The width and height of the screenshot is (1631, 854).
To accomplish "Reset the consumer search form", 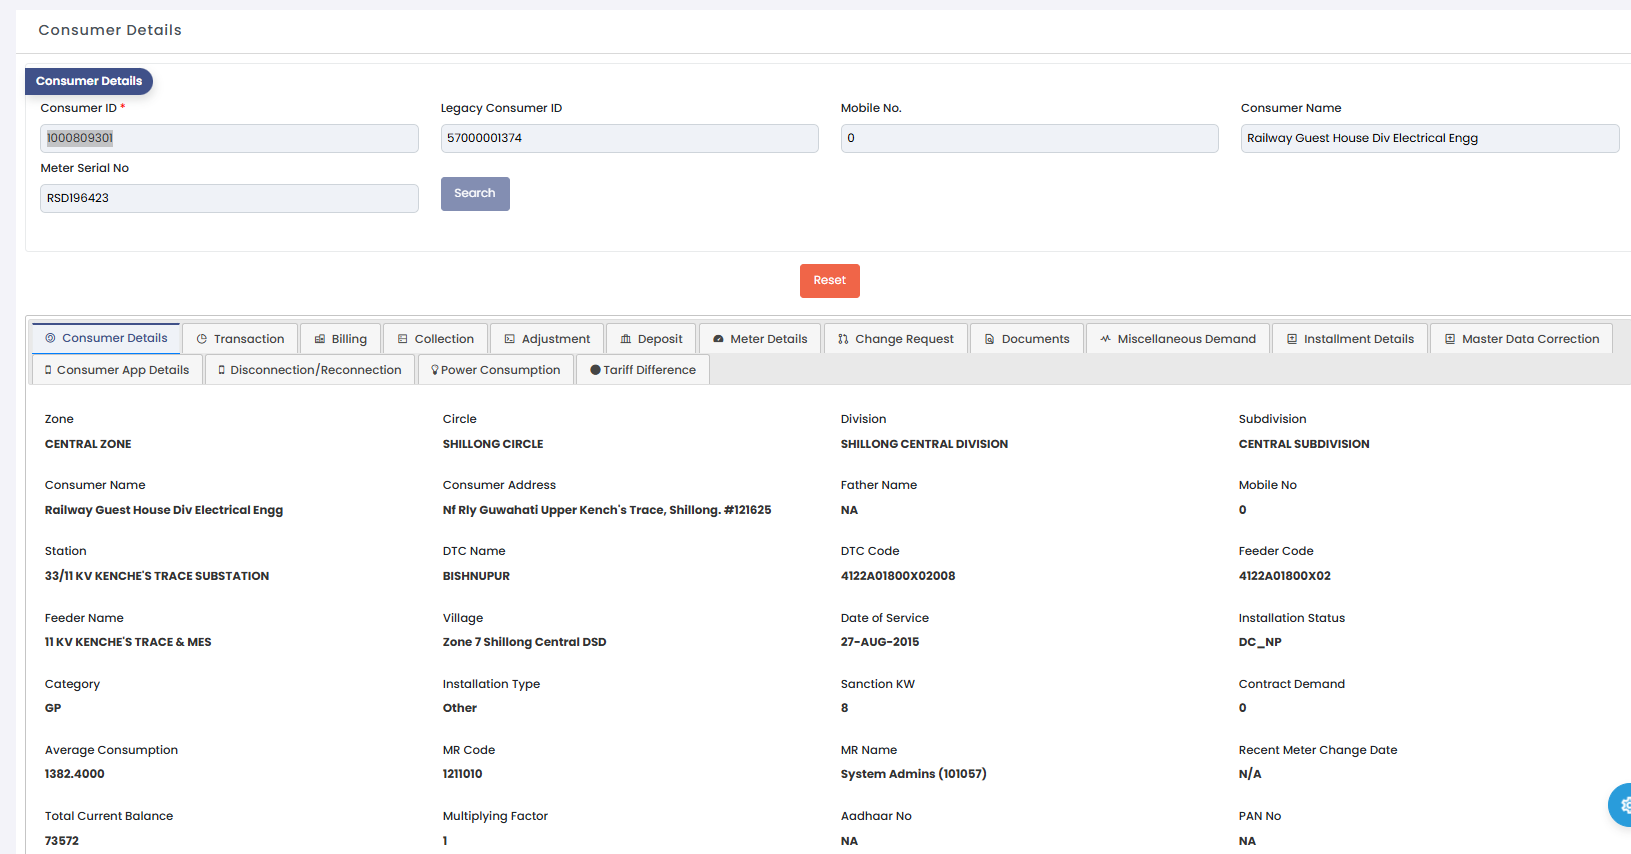I will (x=830, y=281).
